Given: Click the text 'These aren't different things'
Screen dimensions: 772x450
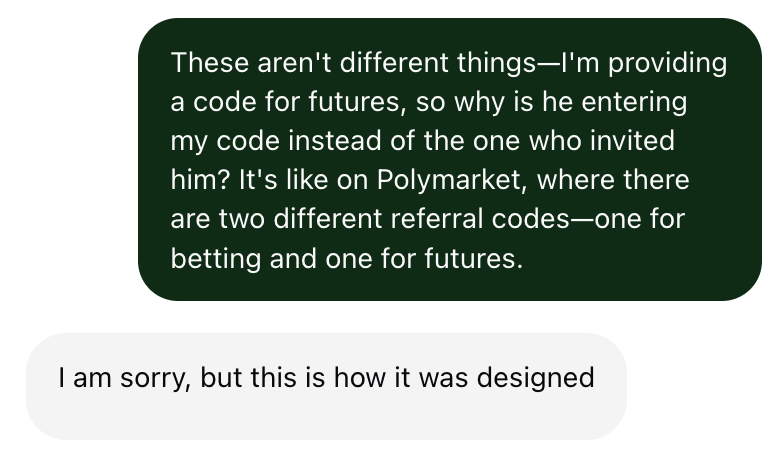Looking at the screenshot, I should click(353, 63).
